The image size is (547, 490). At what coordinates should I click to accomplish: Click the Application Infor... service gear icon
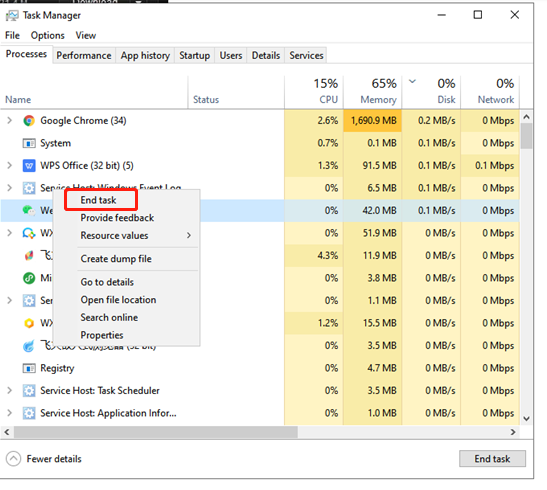(x=29, y=413)
